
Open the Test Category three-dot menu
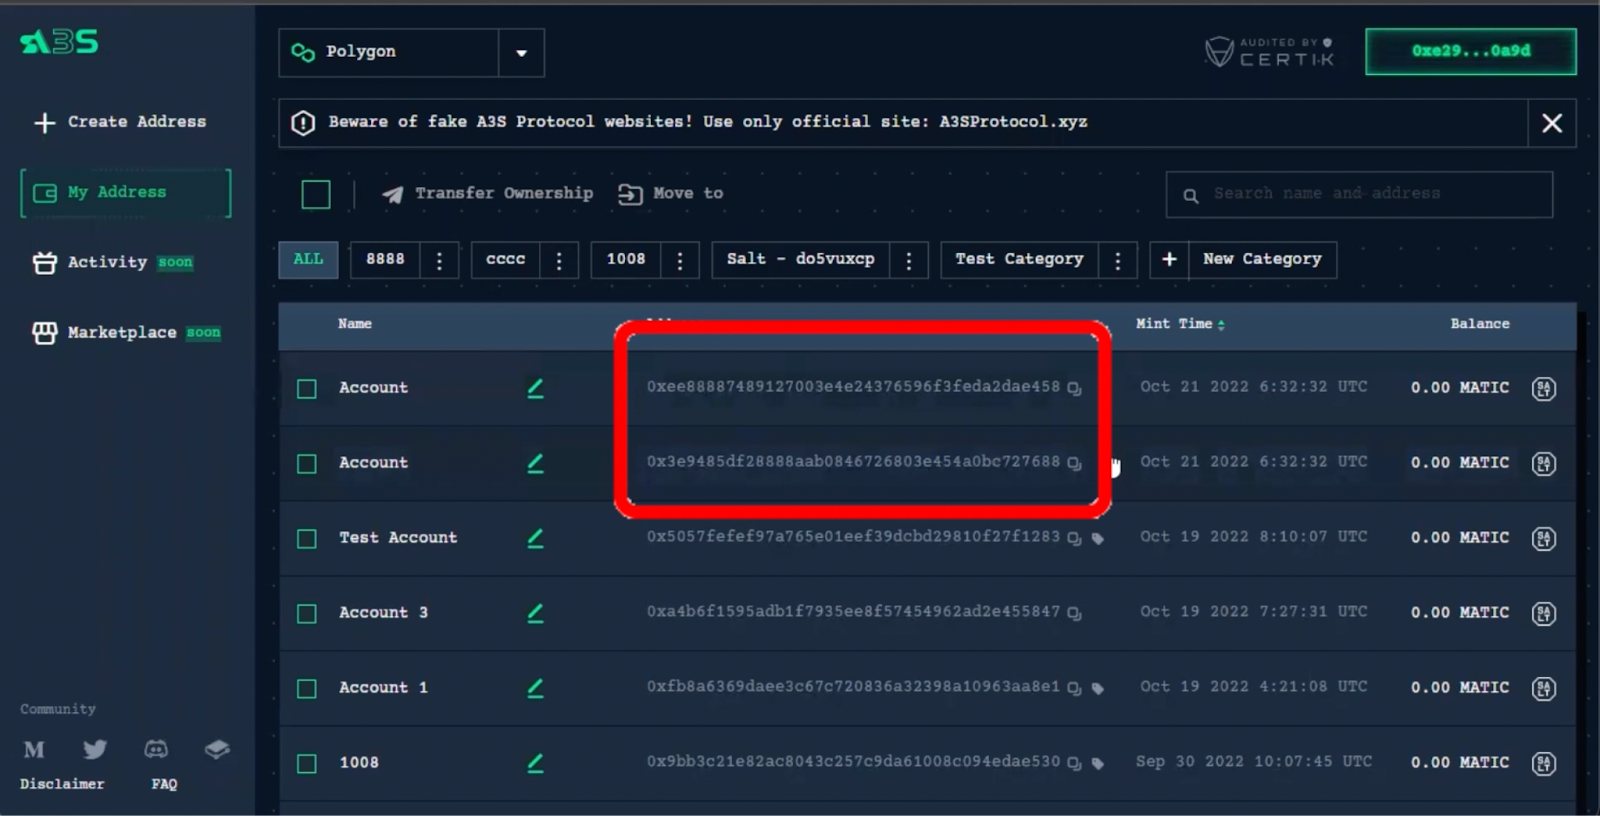1118,260
